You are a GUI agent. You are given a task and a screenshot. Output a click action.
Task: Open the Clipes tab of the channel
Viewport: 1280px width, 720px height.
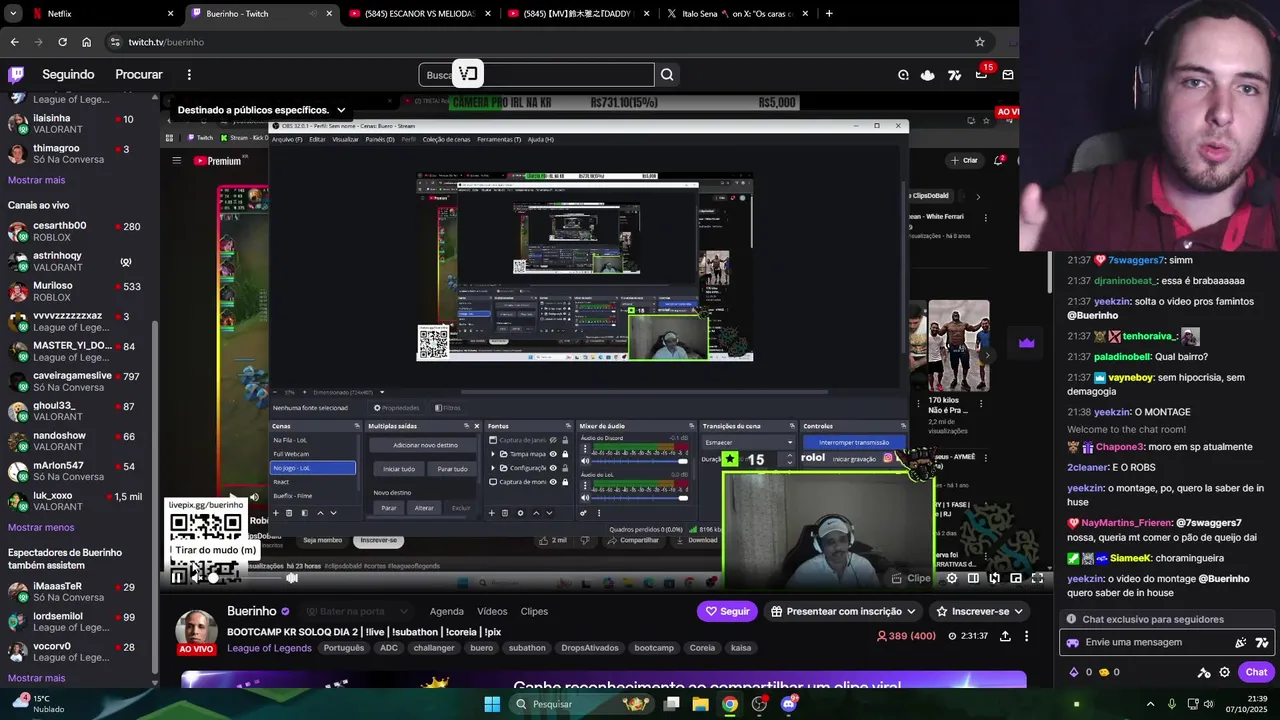(534, 611)
